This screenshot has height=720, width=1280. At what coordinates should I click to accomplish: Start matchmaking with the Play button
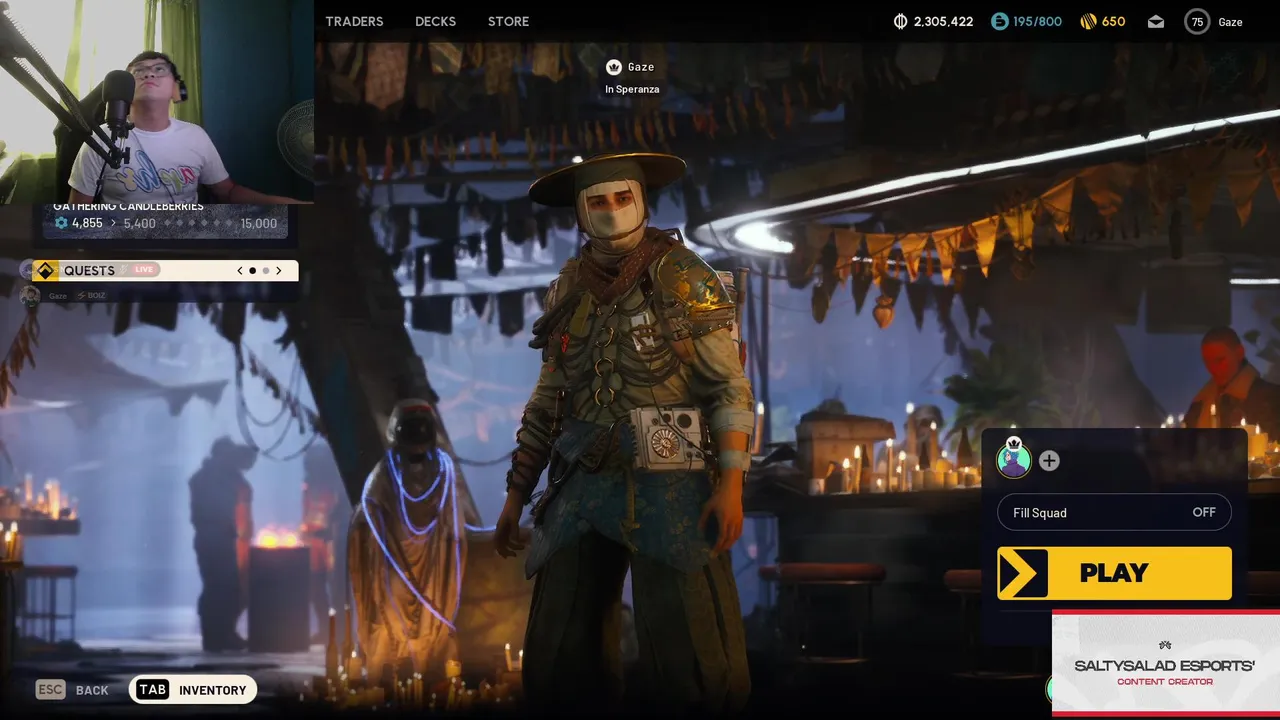click(1114, 573)
